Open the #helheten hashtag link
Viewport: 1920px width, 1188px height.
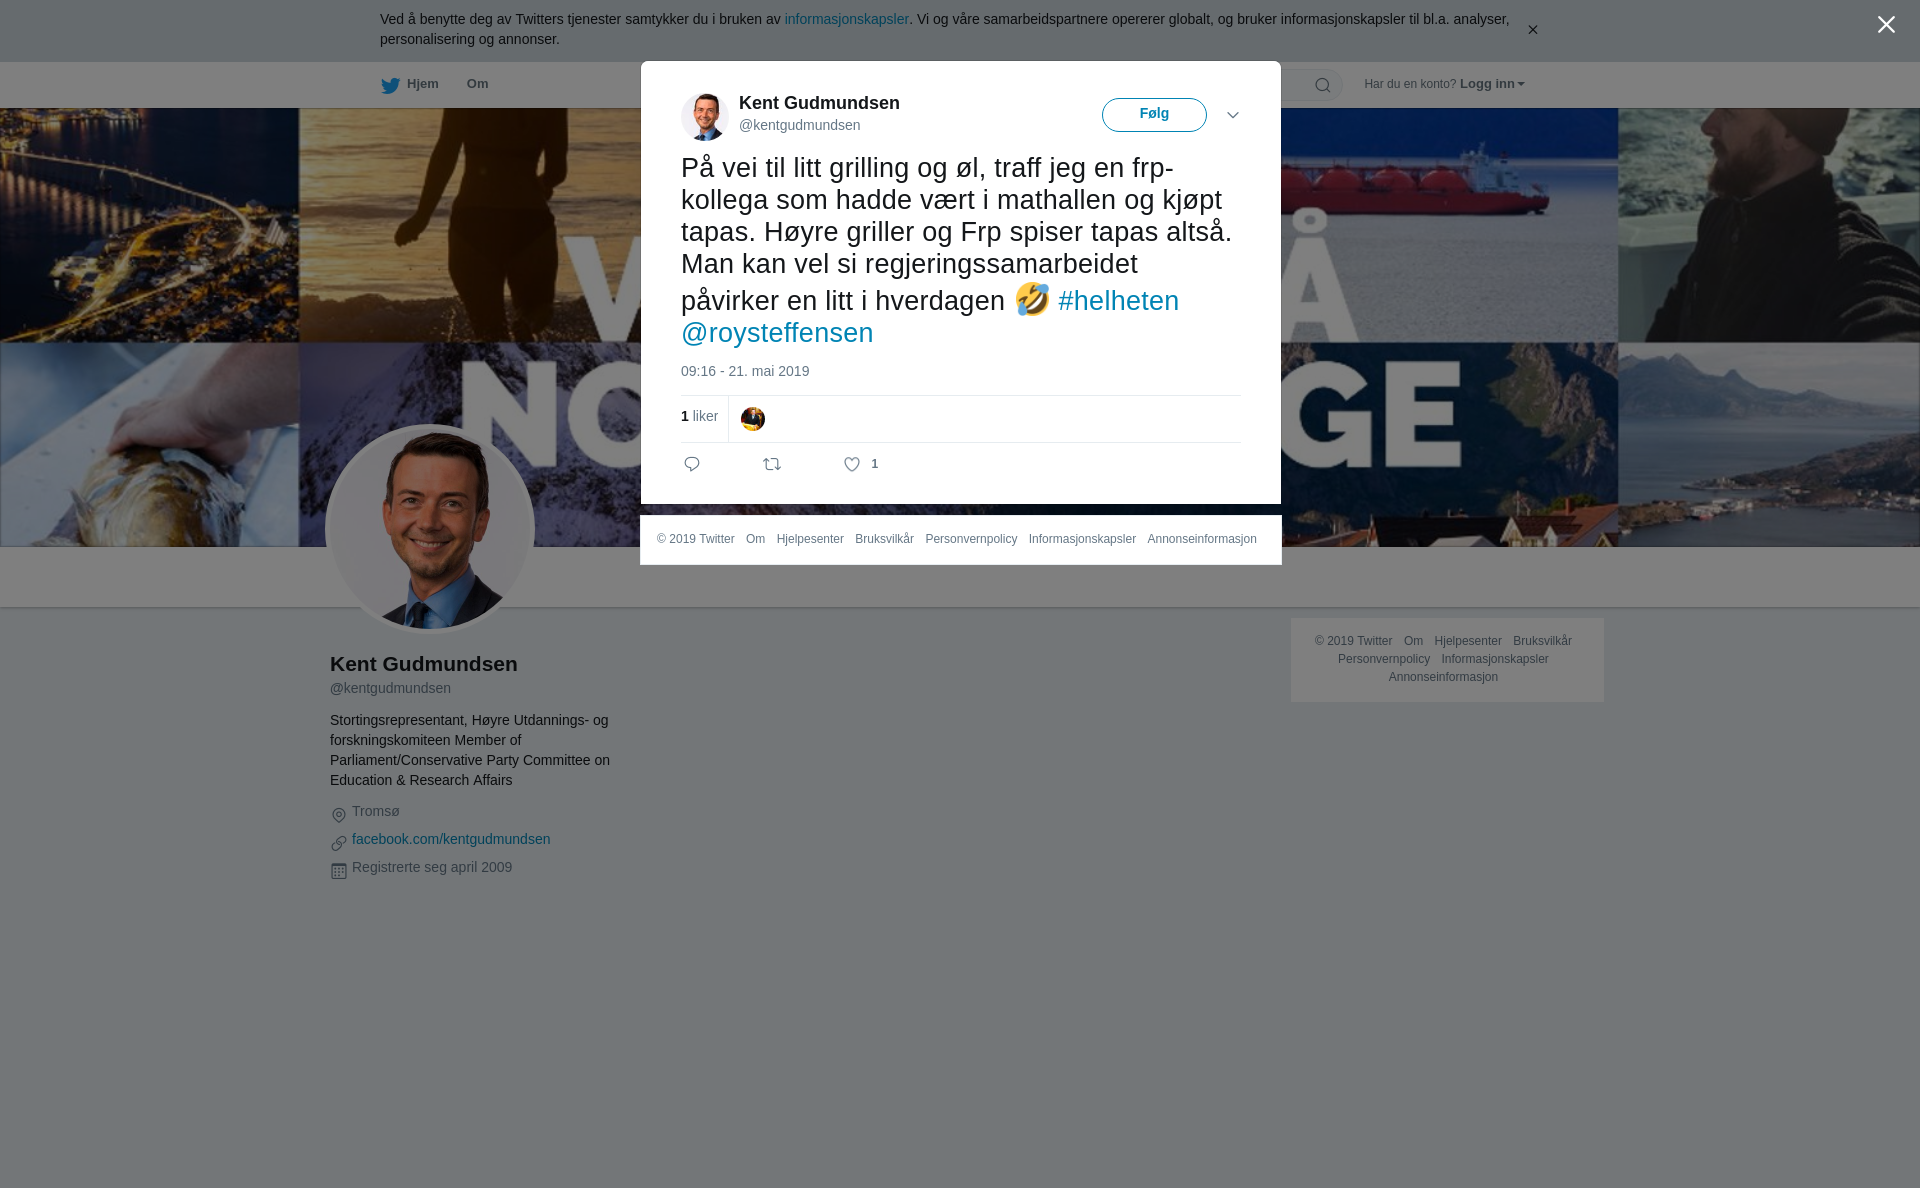pyautogui.click(x=1118, y=301)
